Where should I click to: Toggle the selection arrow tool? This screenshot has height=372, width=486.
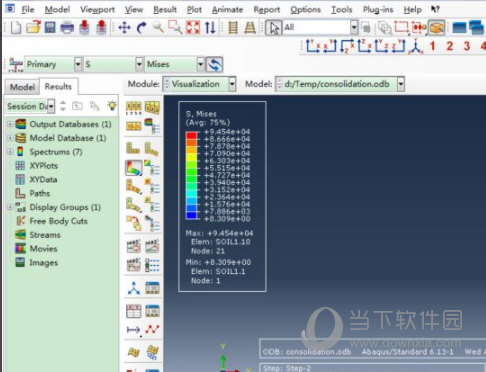coord(274,28)
